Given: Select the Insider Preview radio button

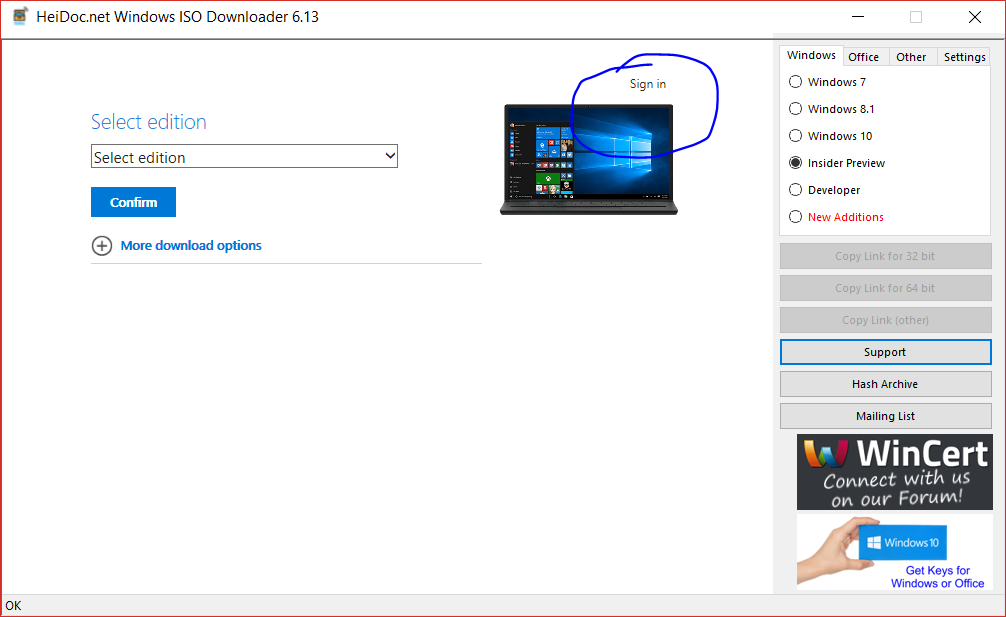Looking at the screenshot, I should click(x=795, y=162).
